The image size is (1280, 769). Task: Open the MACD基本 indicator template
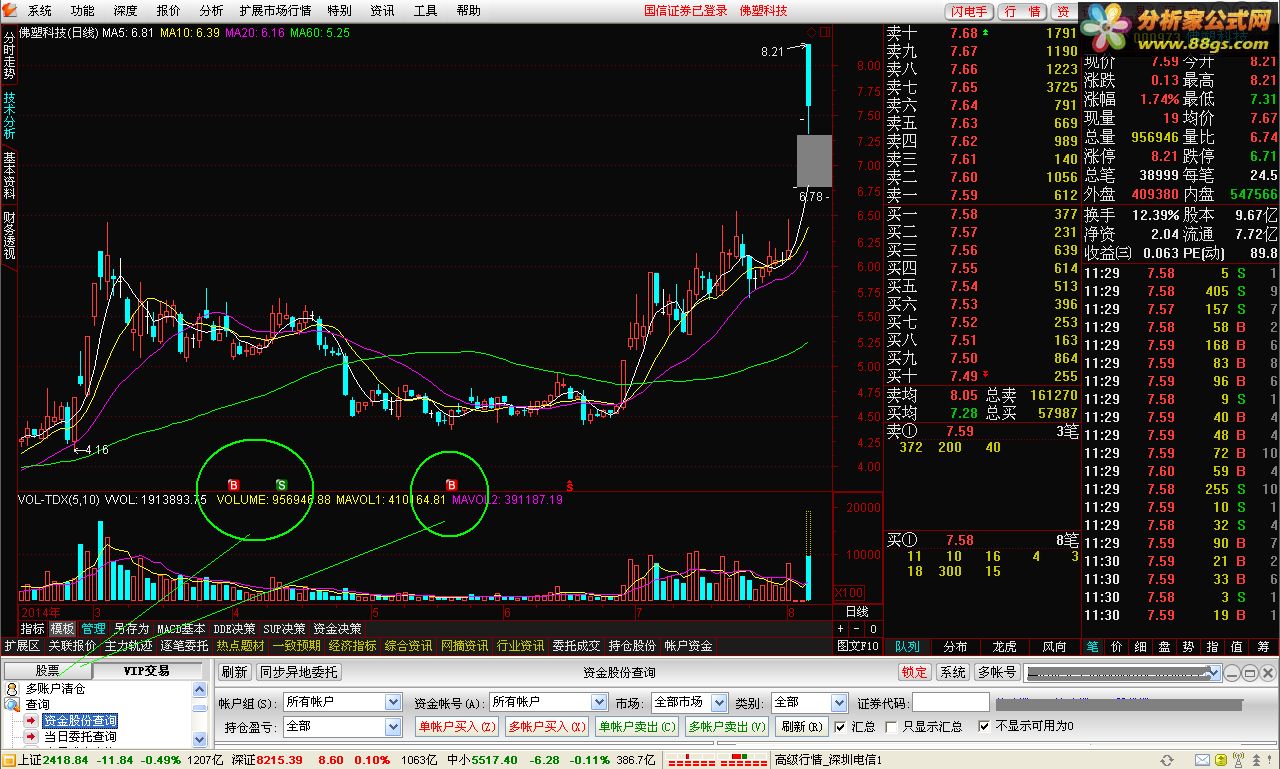[x=181, y=629]
